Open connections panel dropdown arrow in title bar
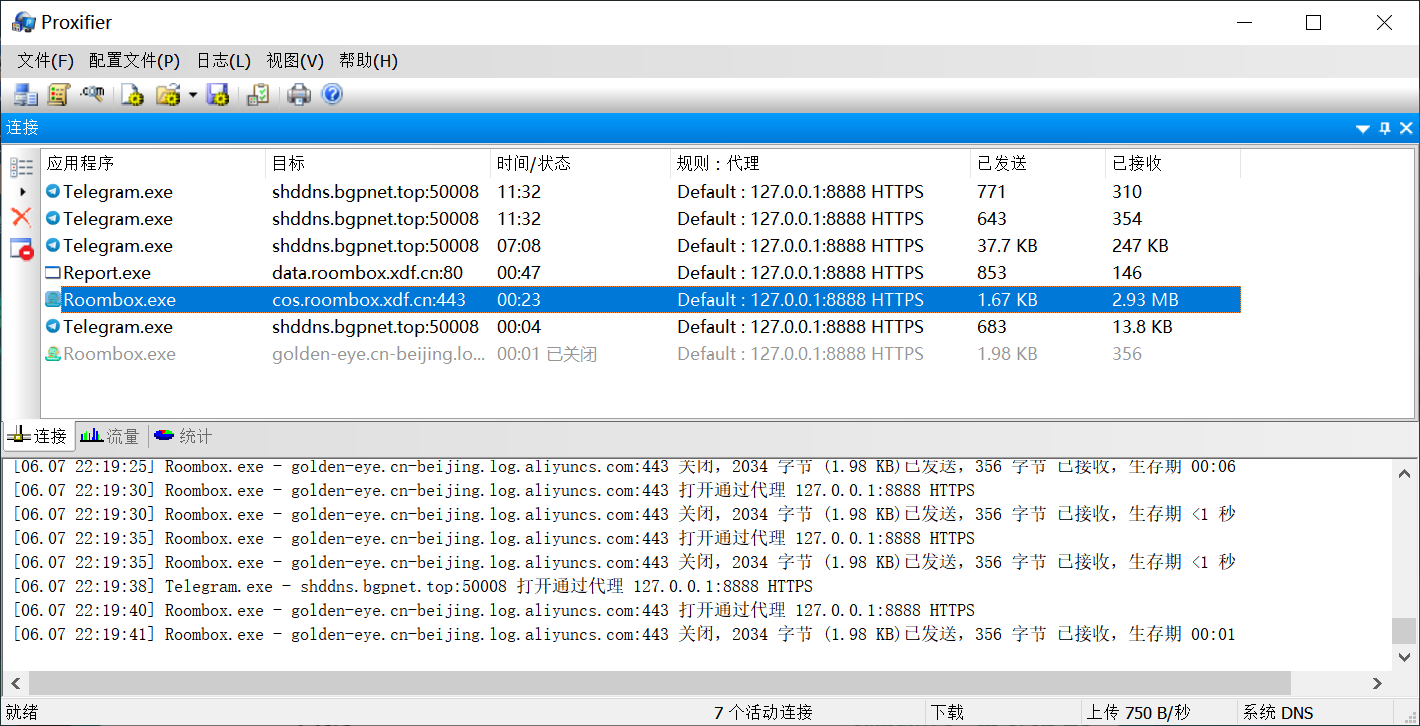Viewport: 1420px width, 726px height. (1362, 129)
